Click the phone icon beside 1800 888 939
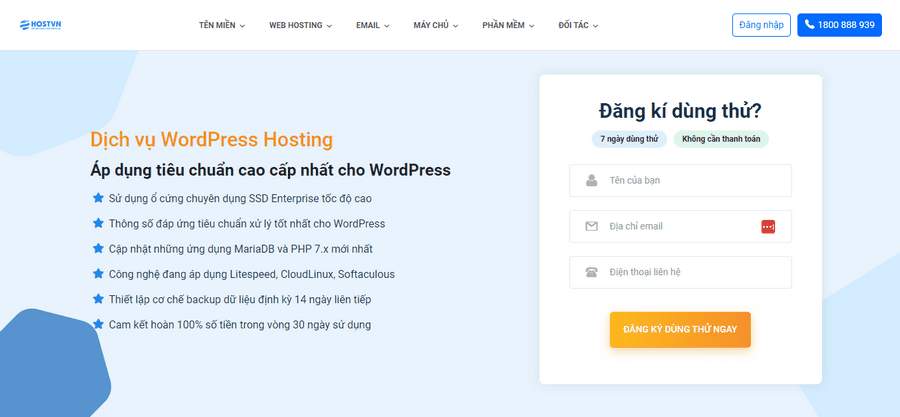The width and height of the screenshot is (900, 417). (x=809, y=25)
